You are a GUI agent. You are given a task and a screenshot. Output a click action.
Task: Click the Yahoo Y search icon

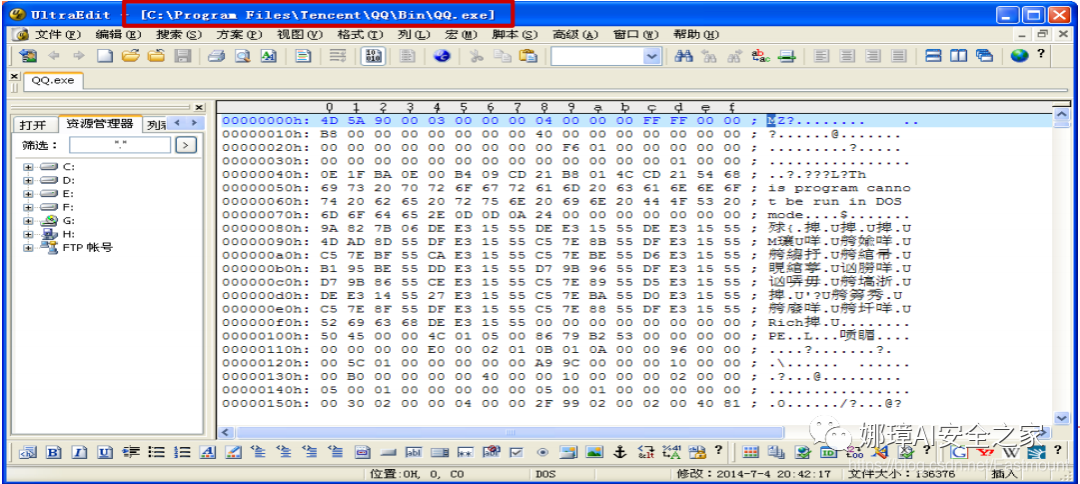click(x=984, y=452)
